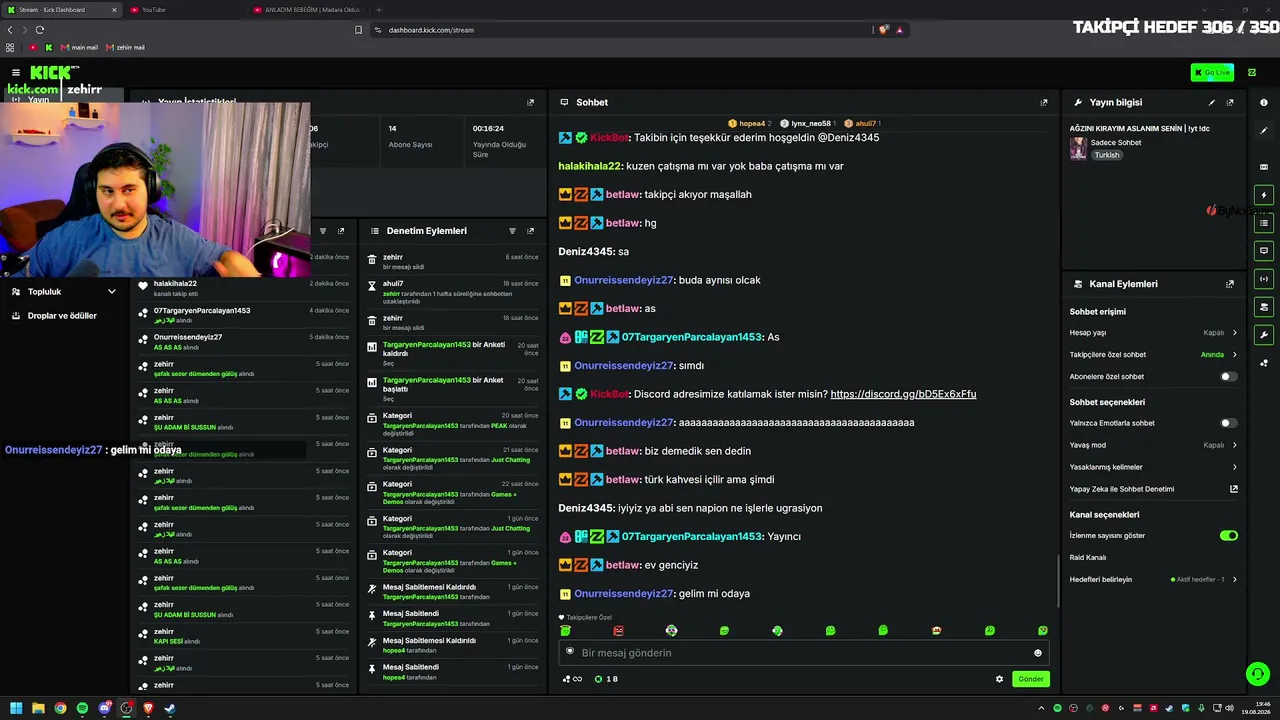The width and height of the screenshot is (1280, 720).
Task: Click the green Go Live button
Action: click(x=1212, y=72)
